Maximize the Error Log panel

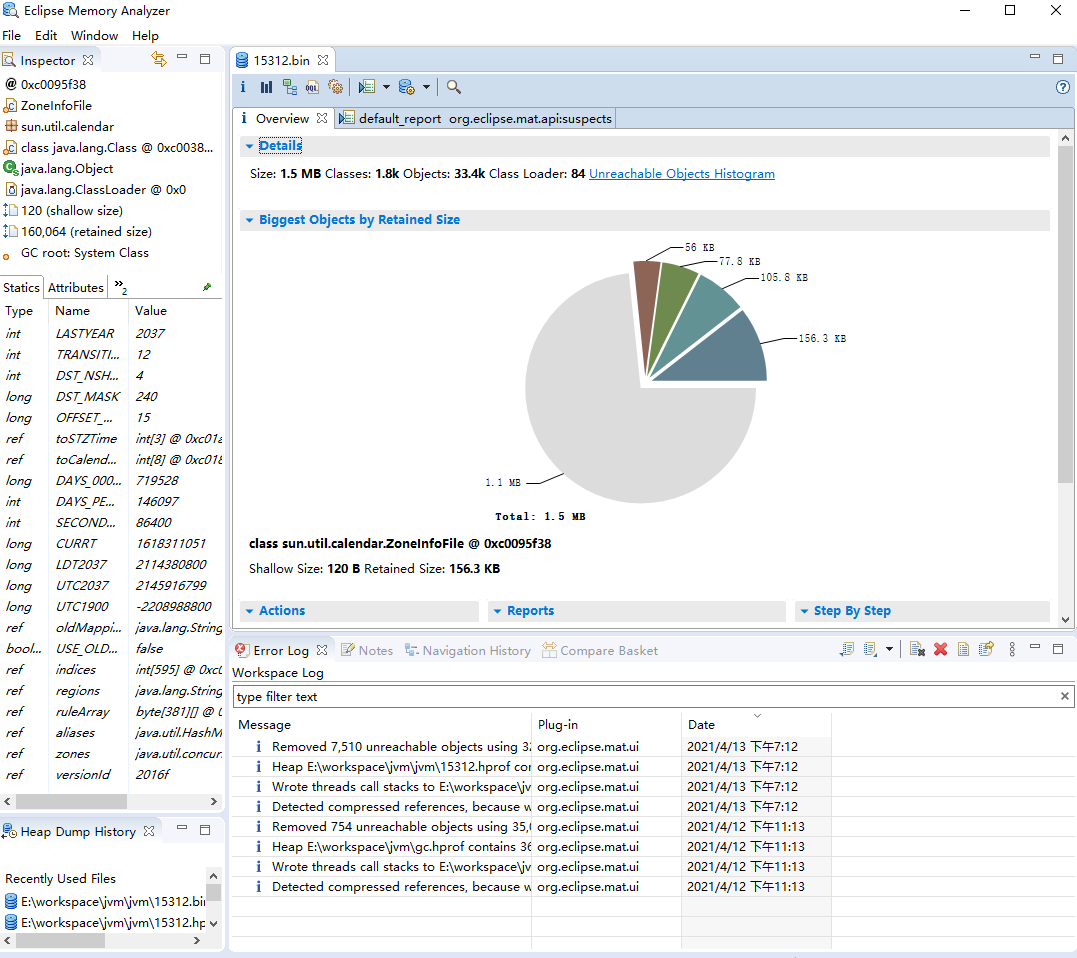coord(1058,648)
